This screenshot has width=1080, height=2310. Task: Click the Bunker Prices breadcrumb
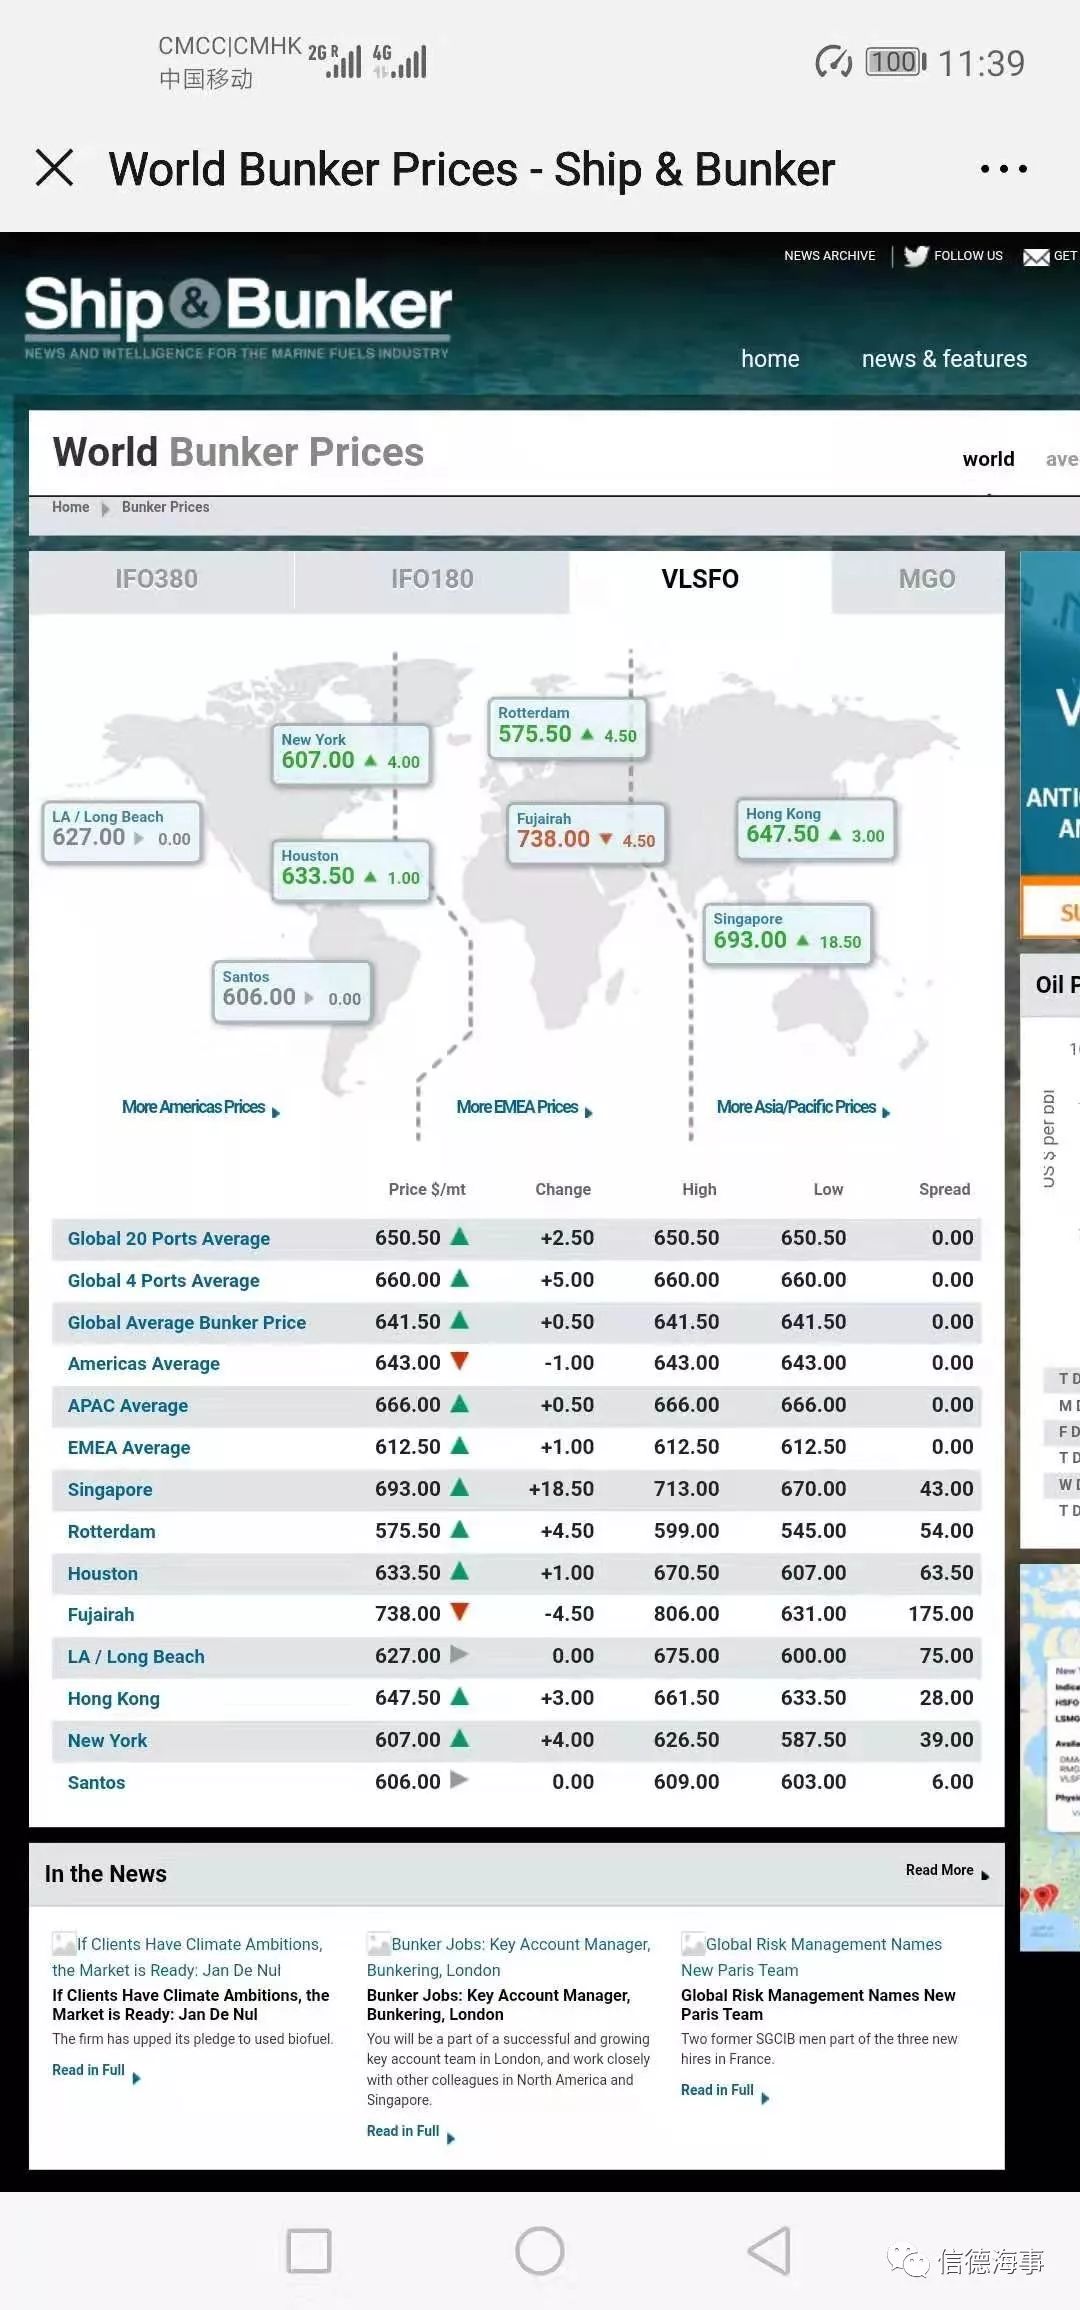pos(165,507)
